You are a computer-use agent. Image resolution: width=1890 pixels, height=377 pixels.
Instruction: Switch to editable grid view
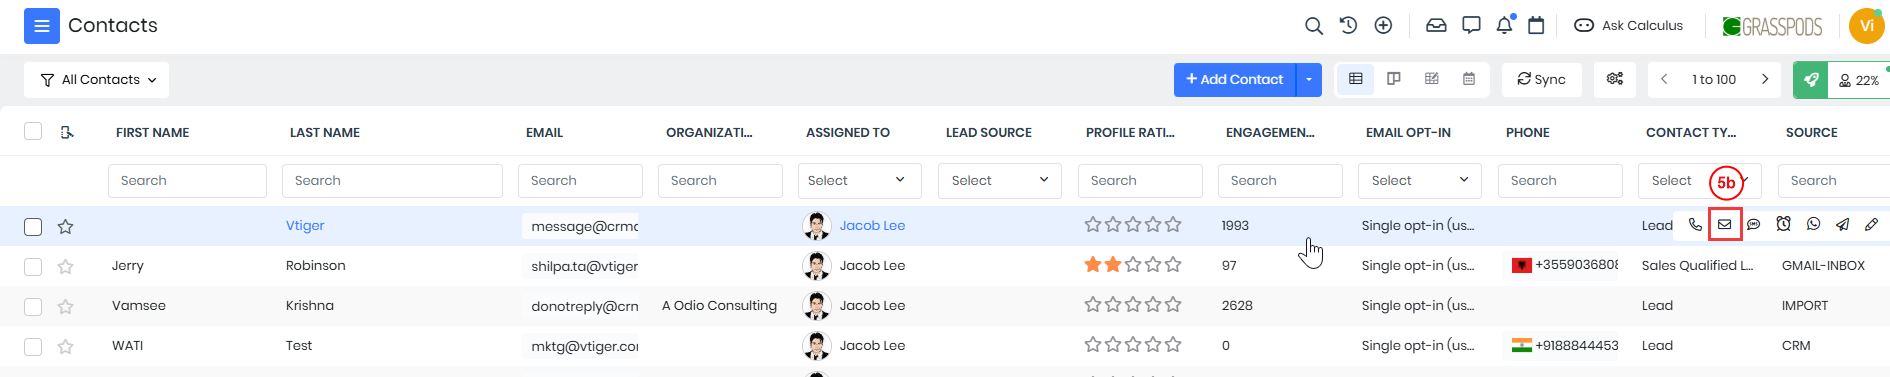pyautogui.click(x=1432, y=79)
